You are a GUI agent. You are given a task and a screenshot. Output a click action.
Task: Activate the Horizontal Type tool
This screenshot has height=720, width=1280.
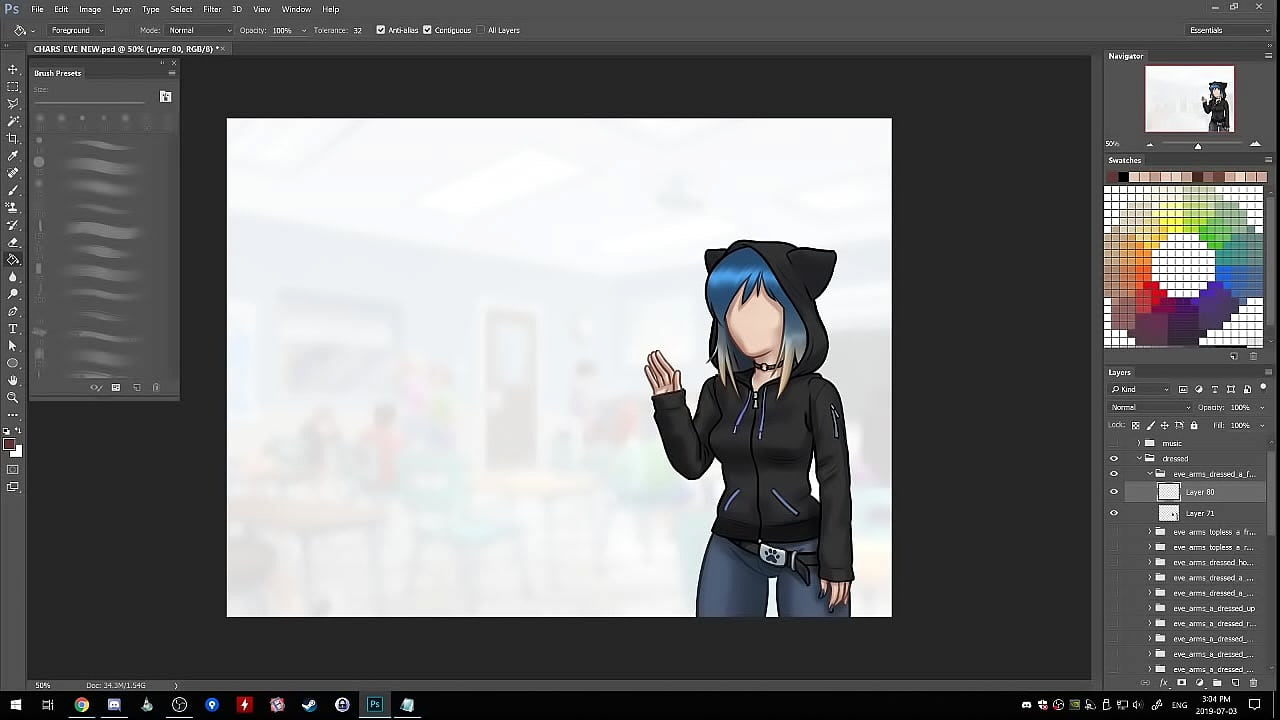point(13,328)
